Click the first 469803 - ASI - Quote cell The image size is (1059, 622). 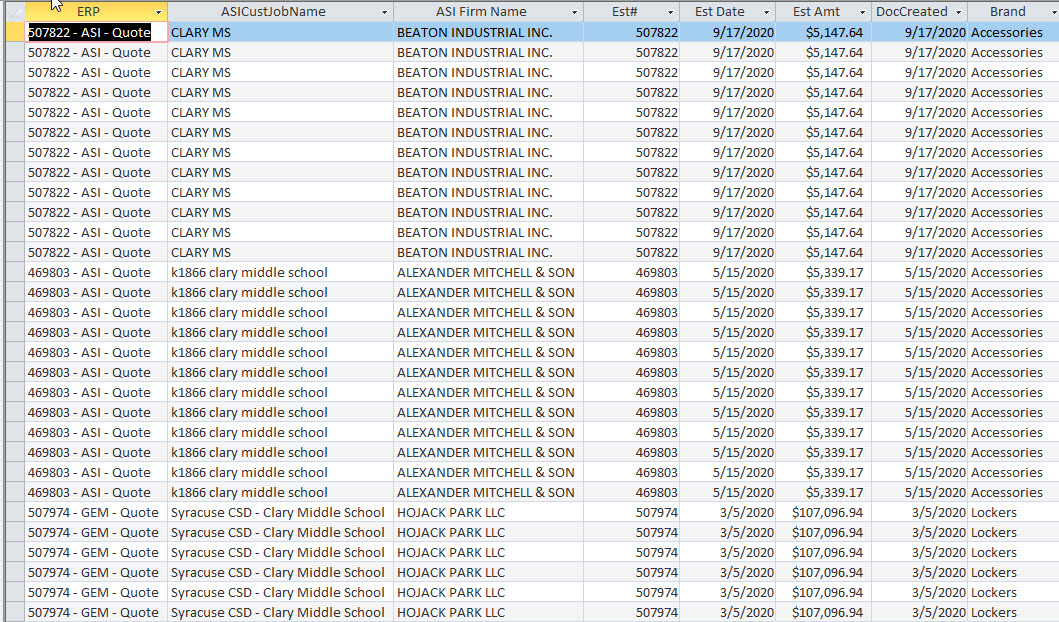[x=96, y=273]
